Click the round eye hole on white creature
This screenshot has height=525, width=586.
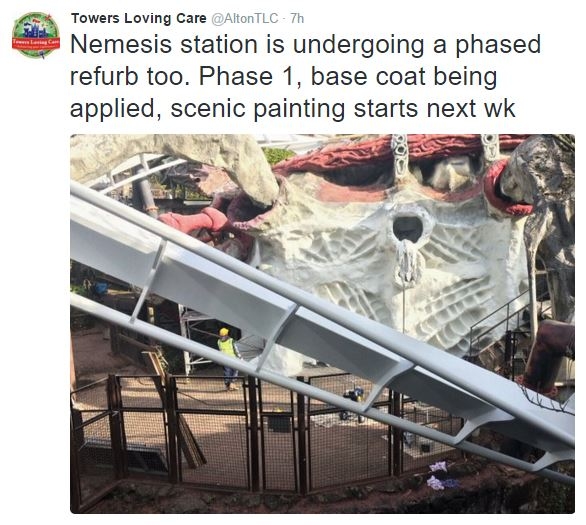coord(407,228)
